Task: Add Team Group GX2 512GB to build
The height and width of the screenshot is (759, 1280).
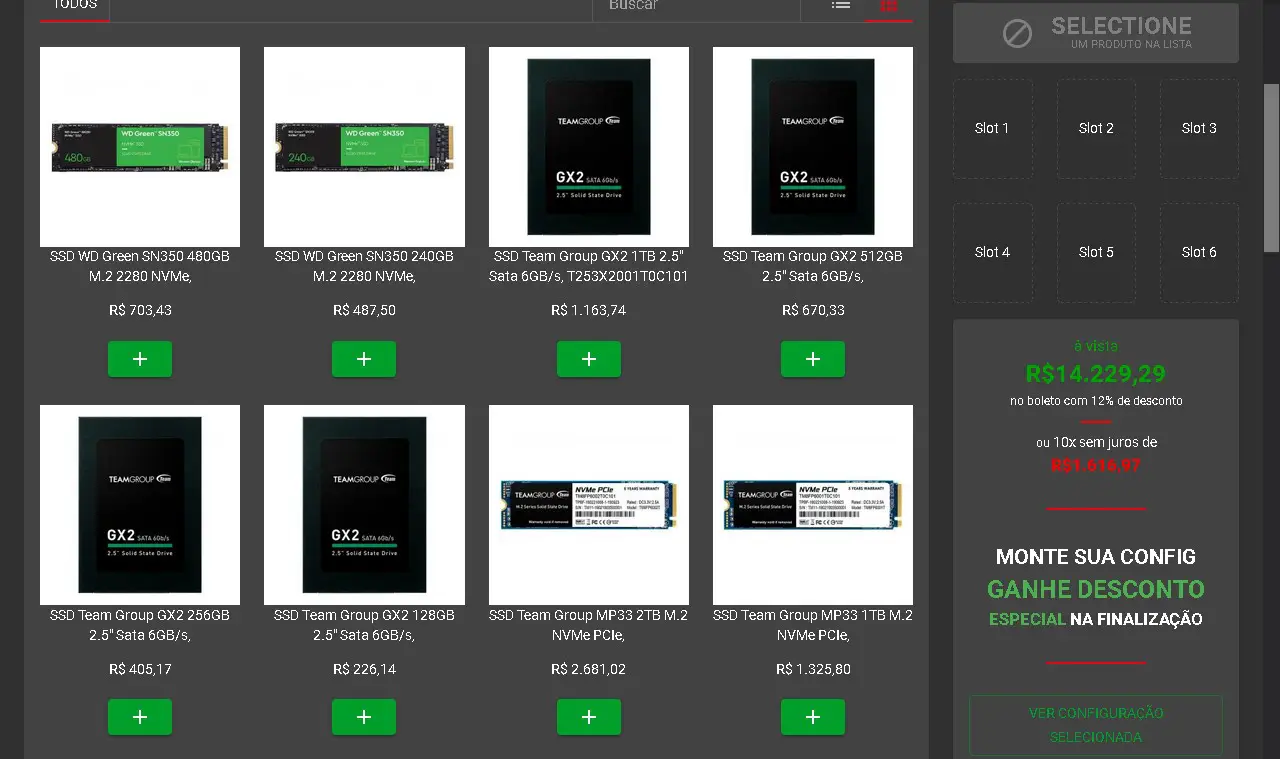Action: (x=813, y=359)
